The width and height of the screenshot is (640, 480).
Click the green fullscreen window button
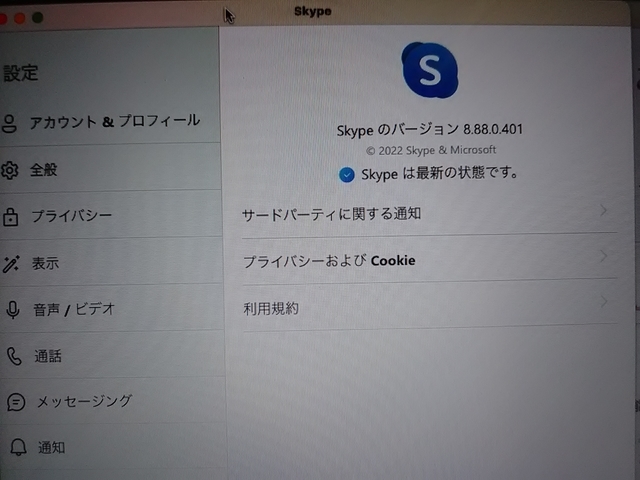pos(38,18)
